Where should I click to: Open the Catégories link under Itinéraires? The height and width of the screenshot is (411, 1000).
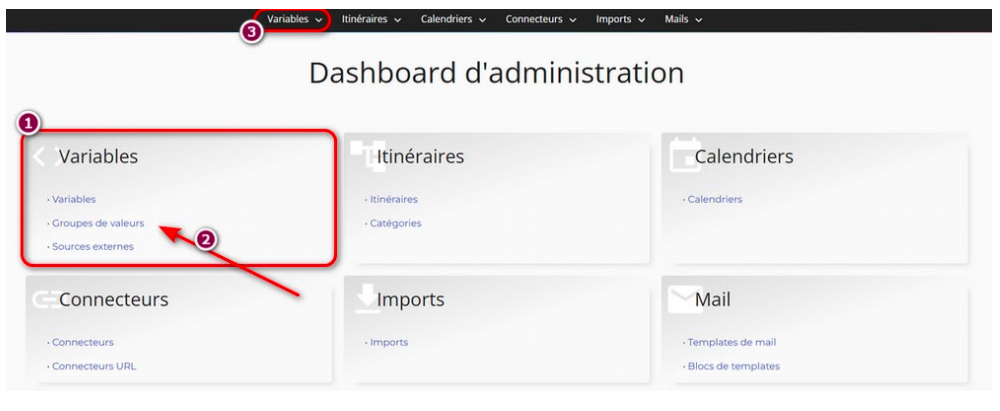coord(396,223)
